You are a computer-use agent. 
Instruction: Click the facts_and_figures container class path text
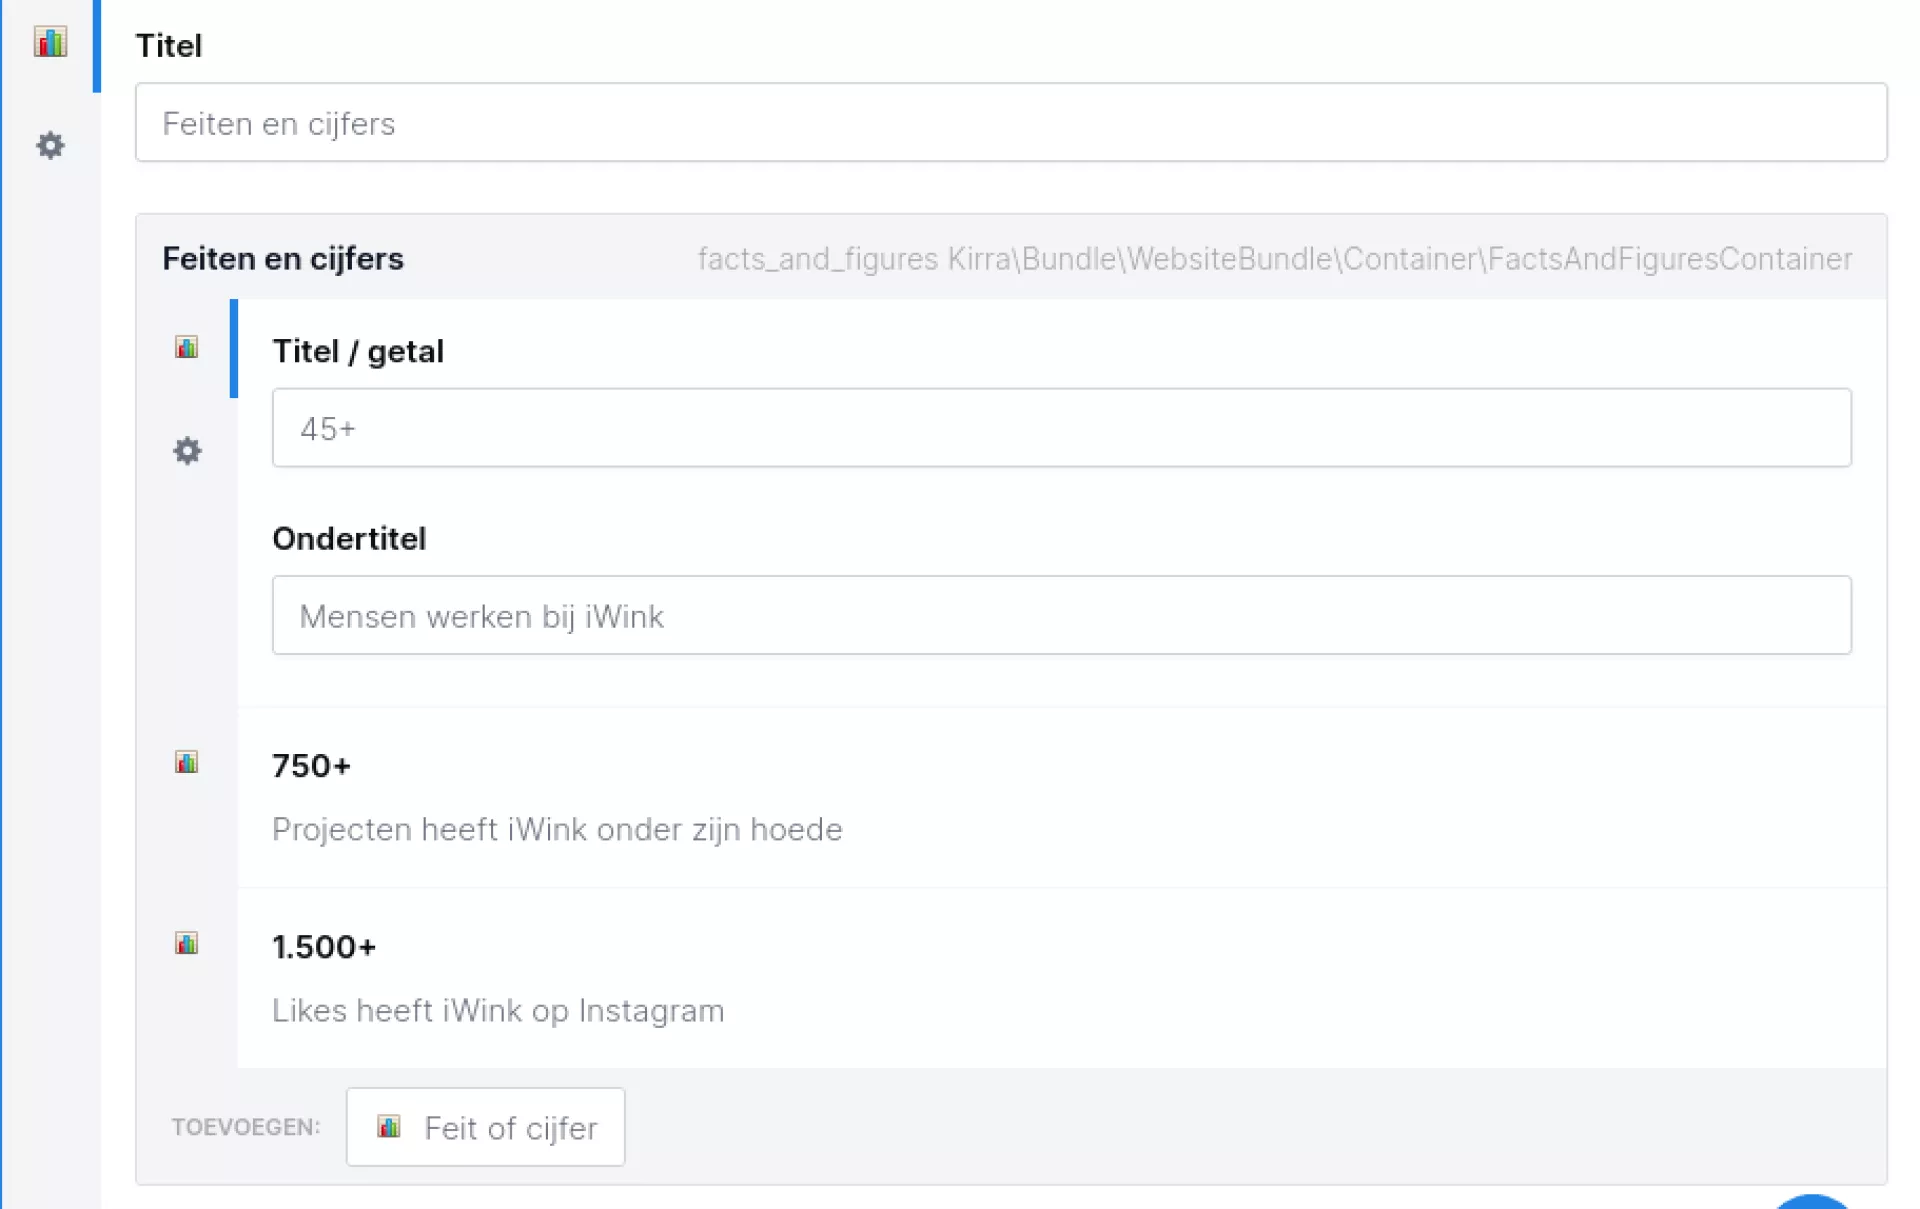coord(1274,259)
